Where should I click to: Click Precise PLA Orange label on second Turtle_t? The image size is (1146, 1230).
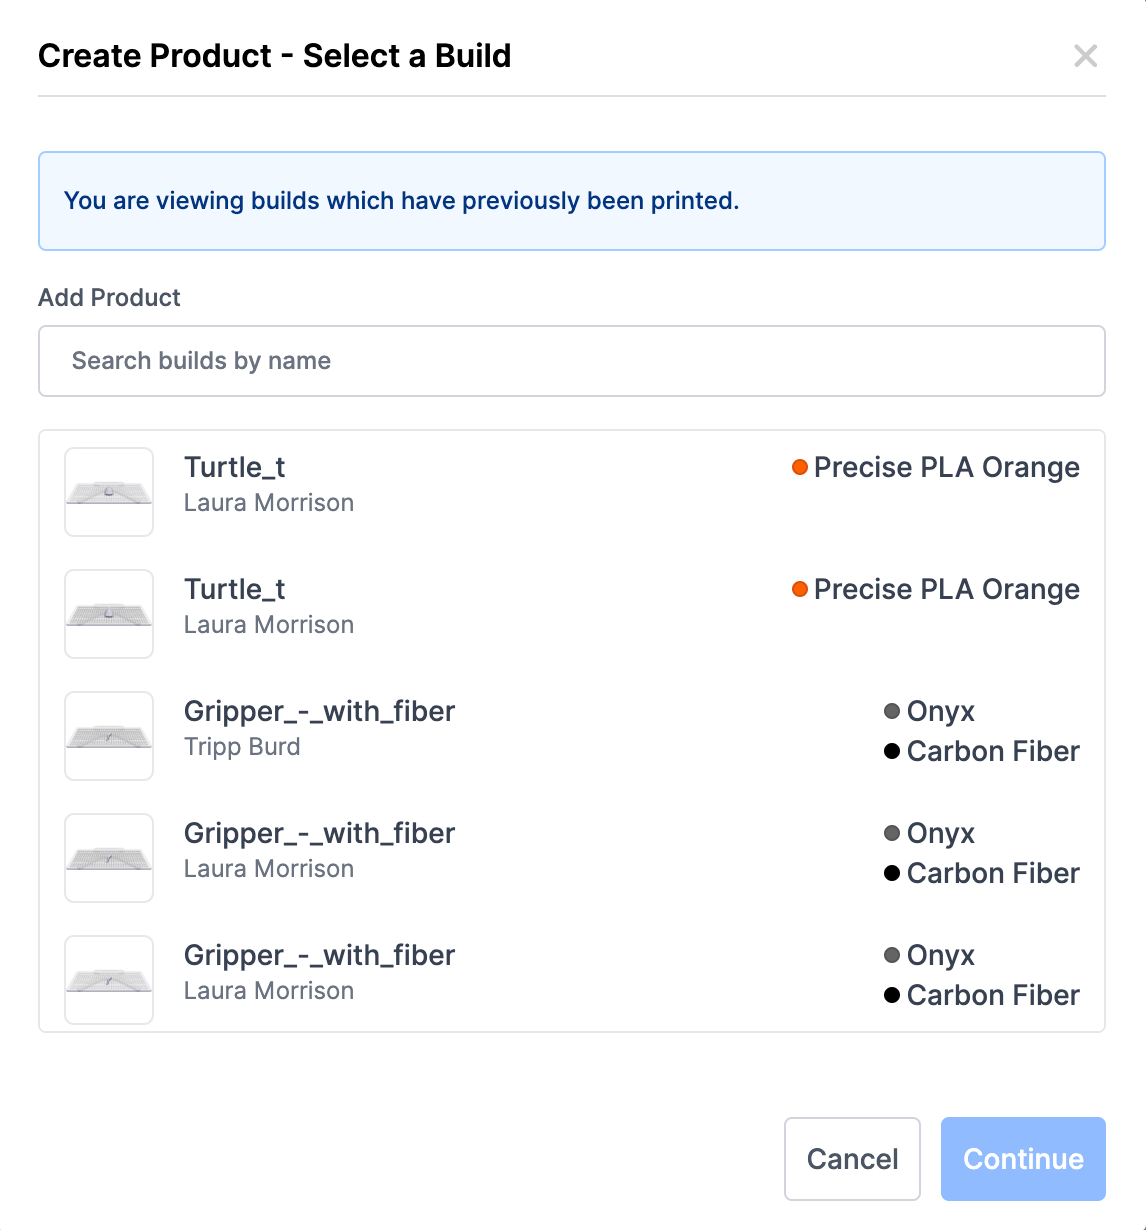coord(946,589)
